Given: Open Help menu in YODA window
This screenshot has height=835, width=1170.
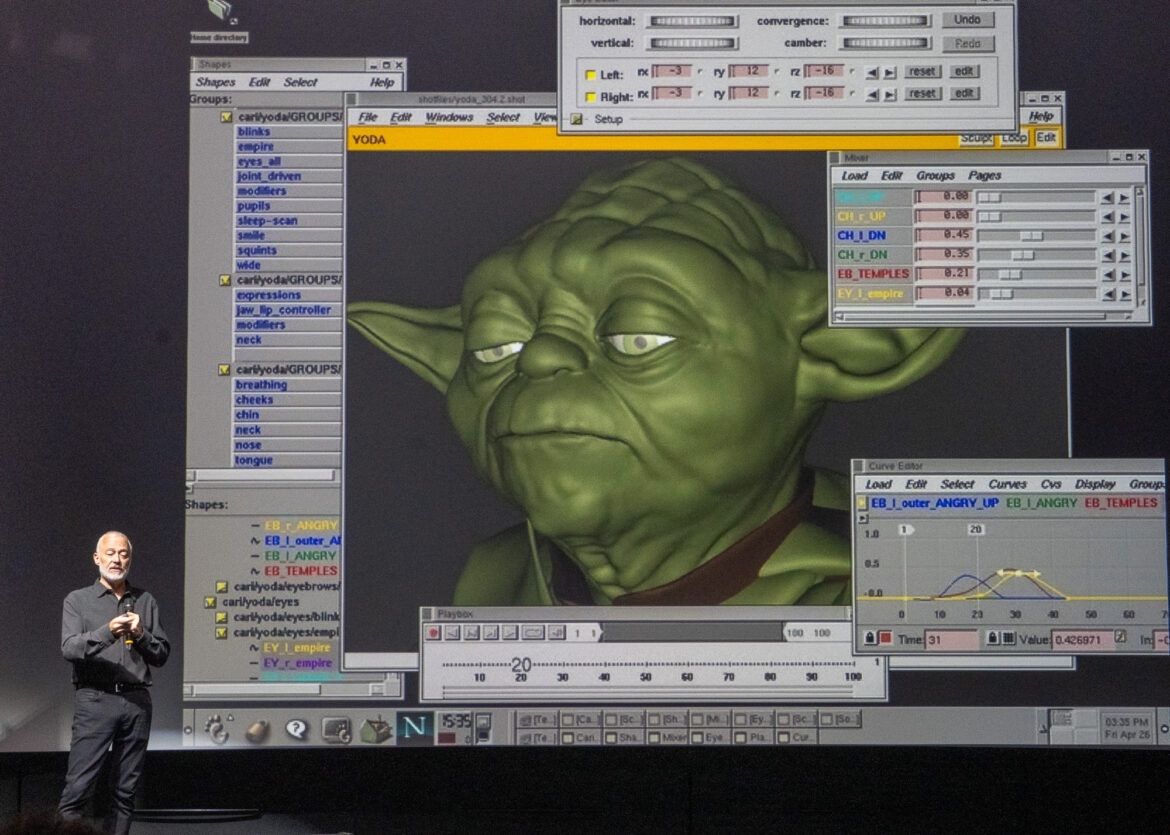Looking at the screenshot, I should point(1040,116).
